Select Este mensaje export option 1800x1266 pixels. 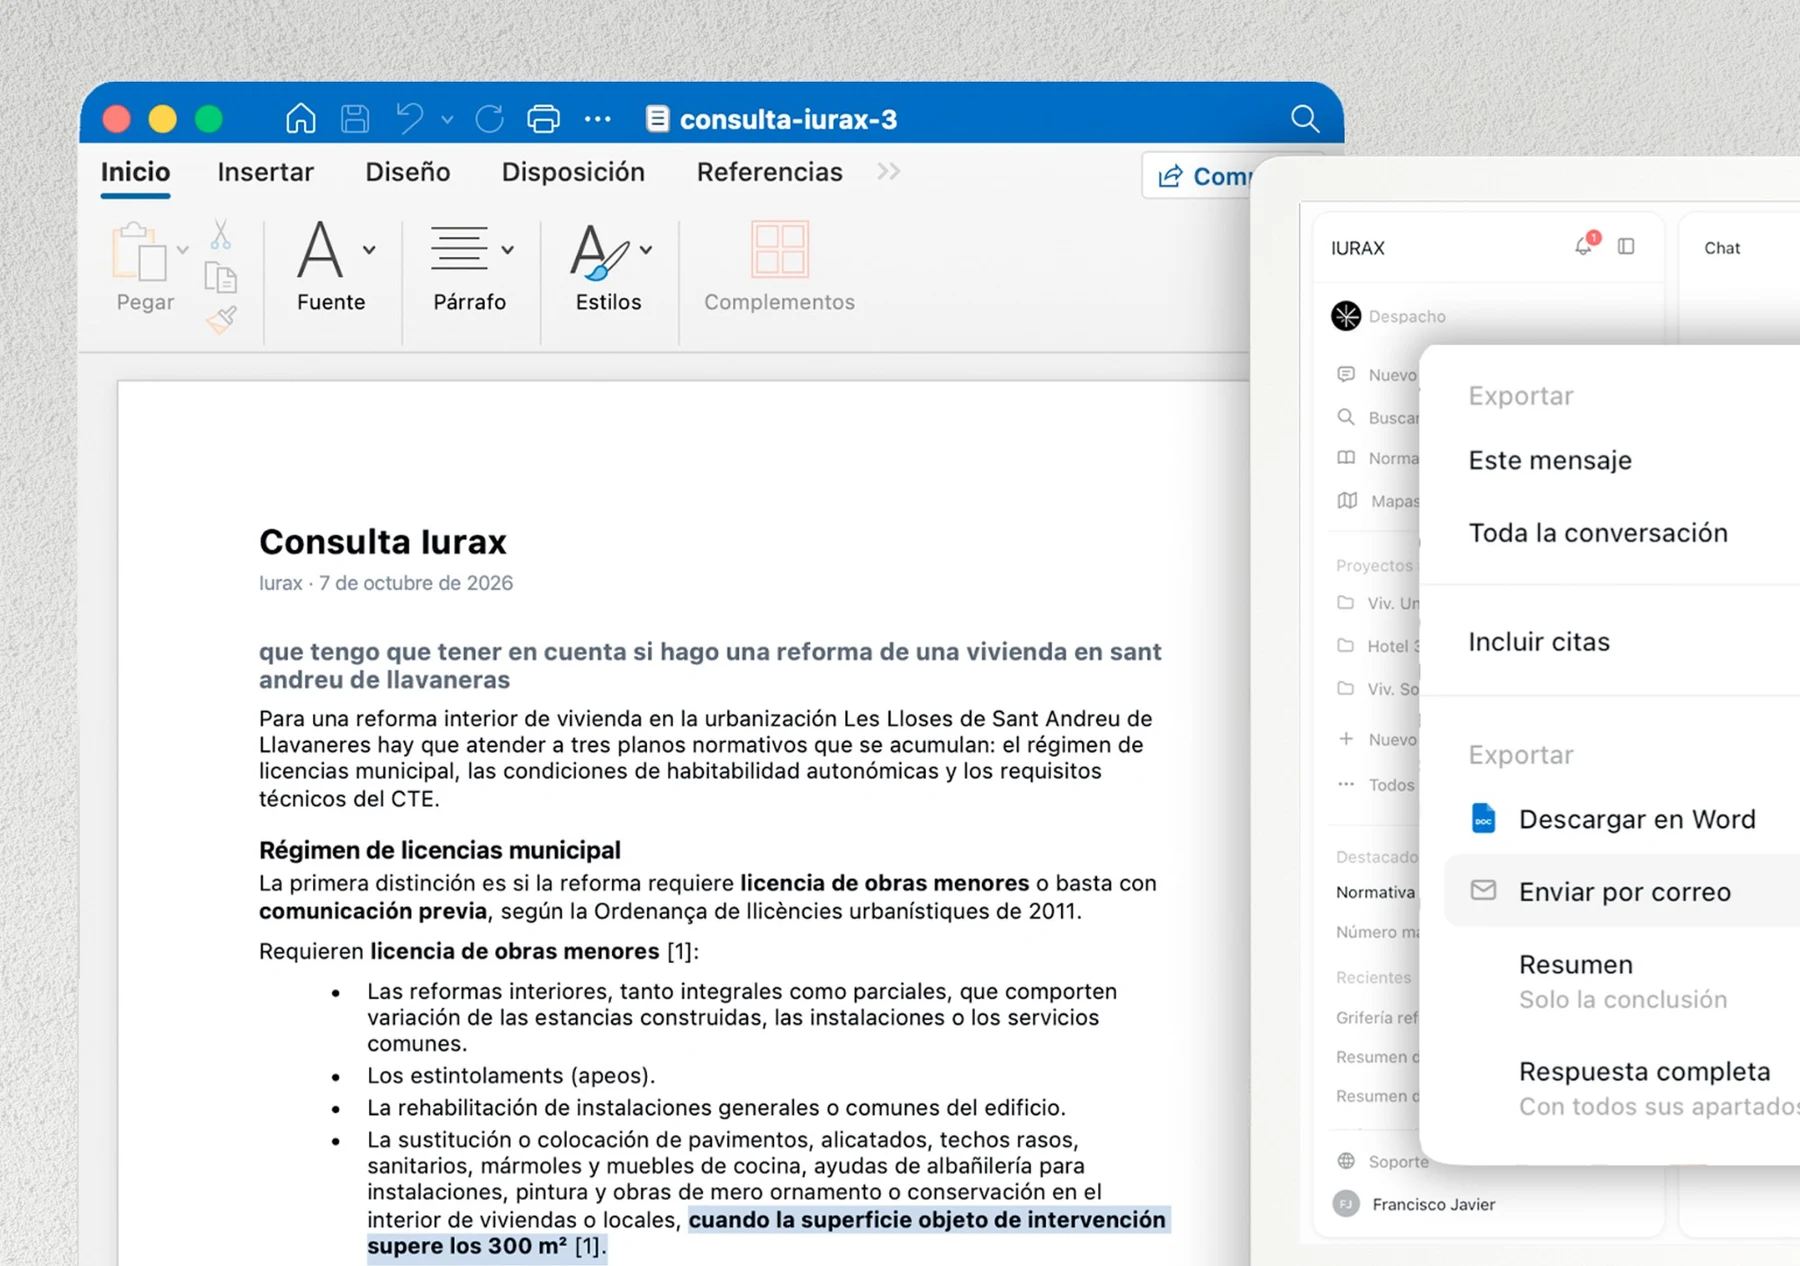tap(1550, 460)
